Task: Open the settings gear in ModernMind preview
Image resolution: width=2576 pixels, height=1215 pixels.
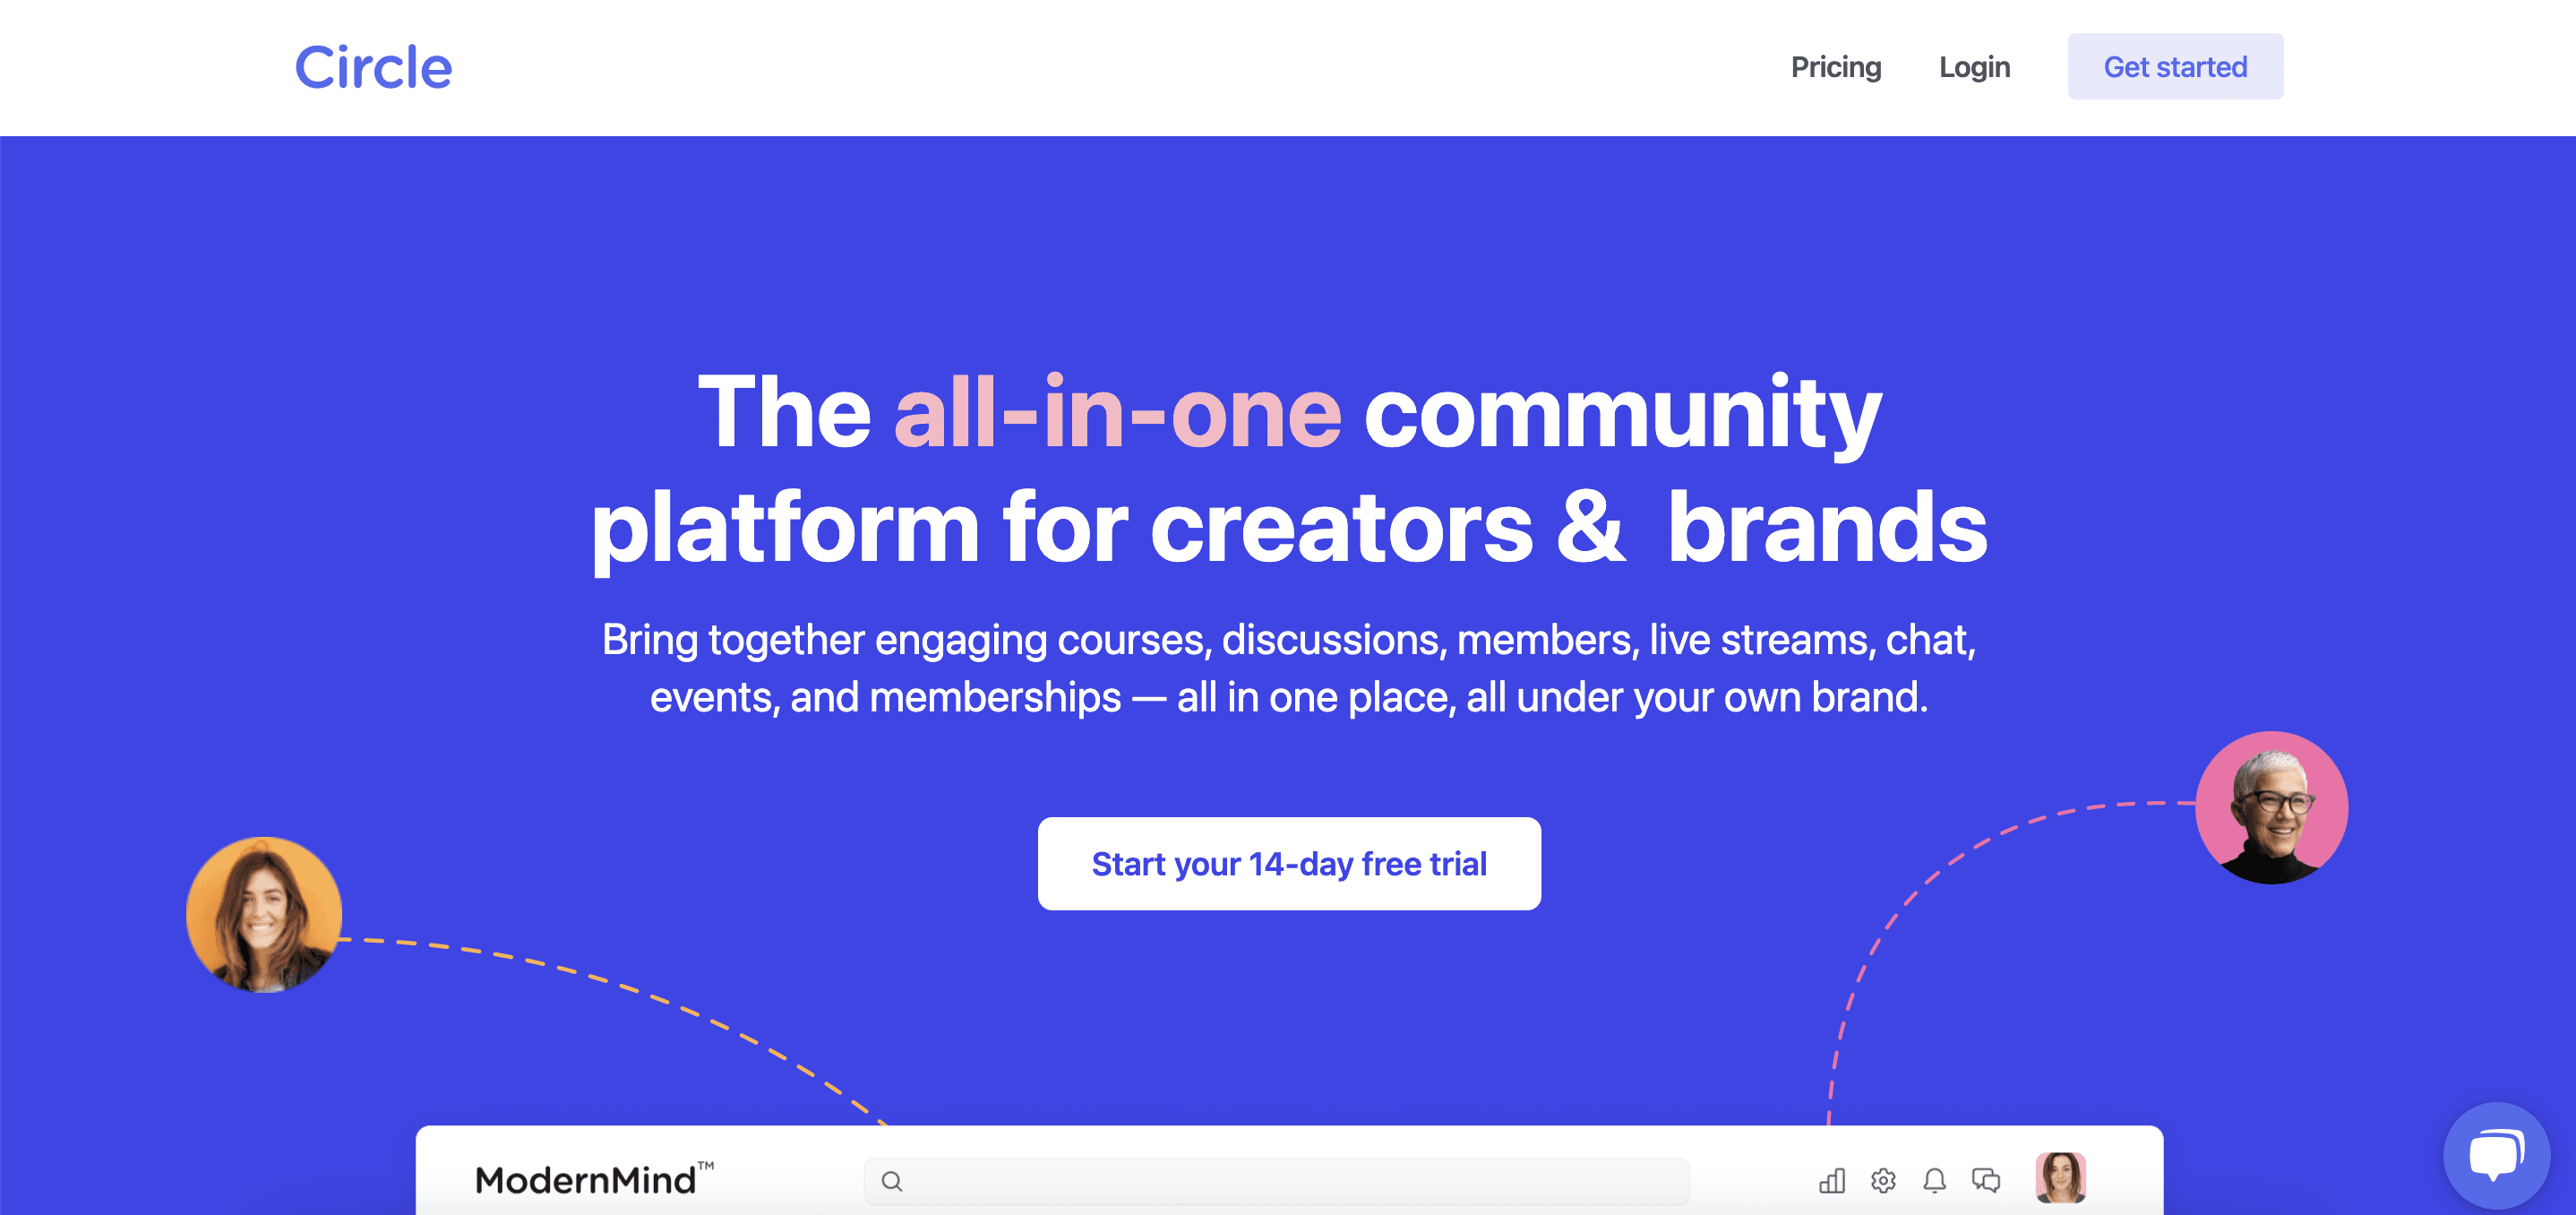Action: tap(1883, 1181)
